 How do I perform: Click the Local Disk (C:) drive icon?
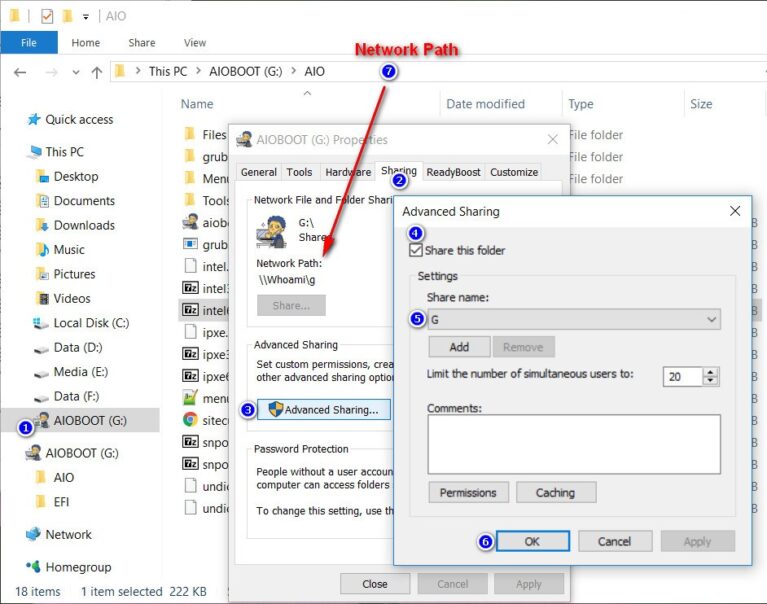click(40, 323)
